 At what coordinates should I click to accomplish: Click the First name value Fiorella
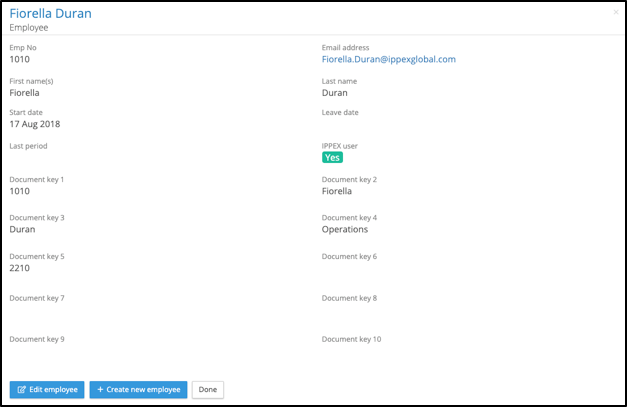[30, 93]
